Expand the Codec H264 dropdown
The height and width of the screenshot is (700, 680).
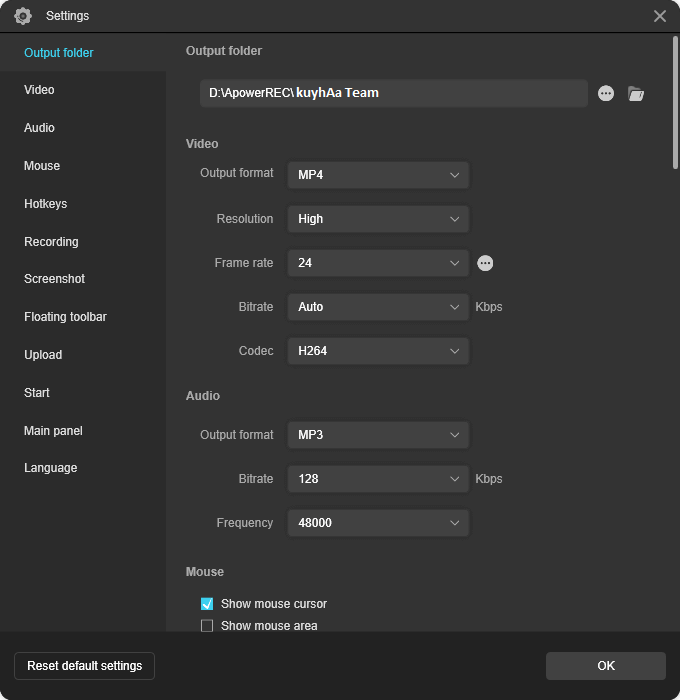tap(378, 351)
